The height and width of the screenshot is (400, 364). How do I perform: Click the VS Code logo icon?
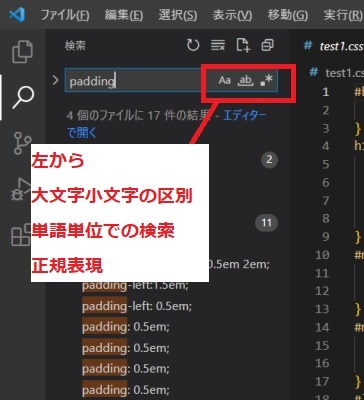point(17,15)
